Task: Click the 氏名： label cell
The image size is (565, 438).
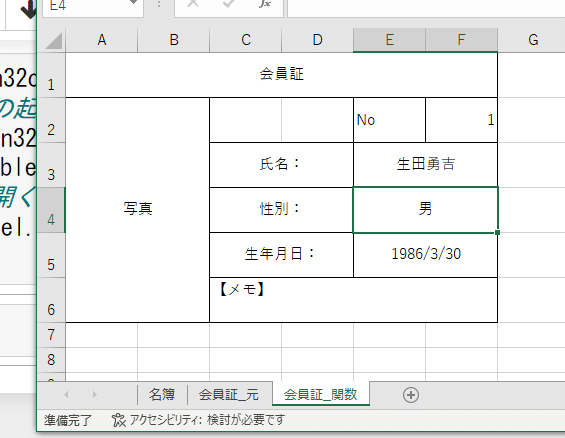Action: tap(281, 165)
